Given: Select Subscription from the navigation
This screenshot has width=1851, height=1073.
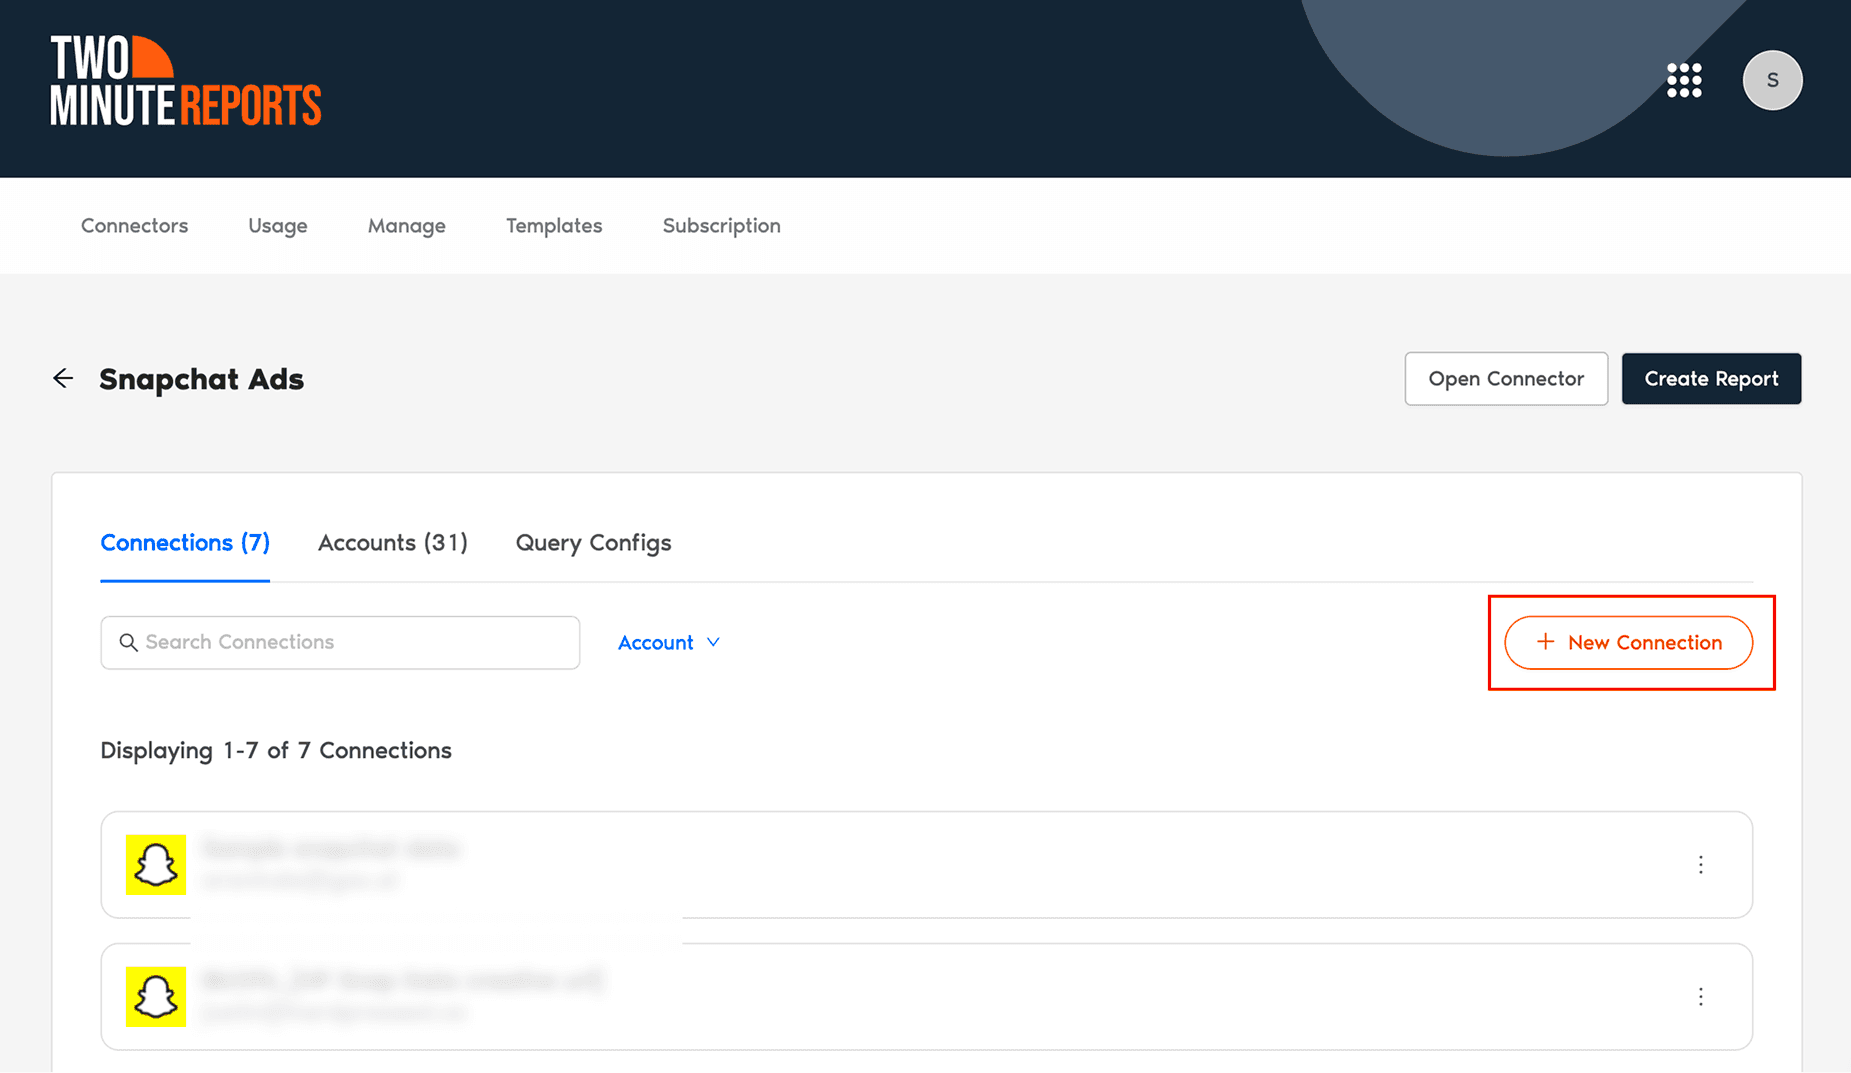Looking at the screenshot, I should point(721,225).
